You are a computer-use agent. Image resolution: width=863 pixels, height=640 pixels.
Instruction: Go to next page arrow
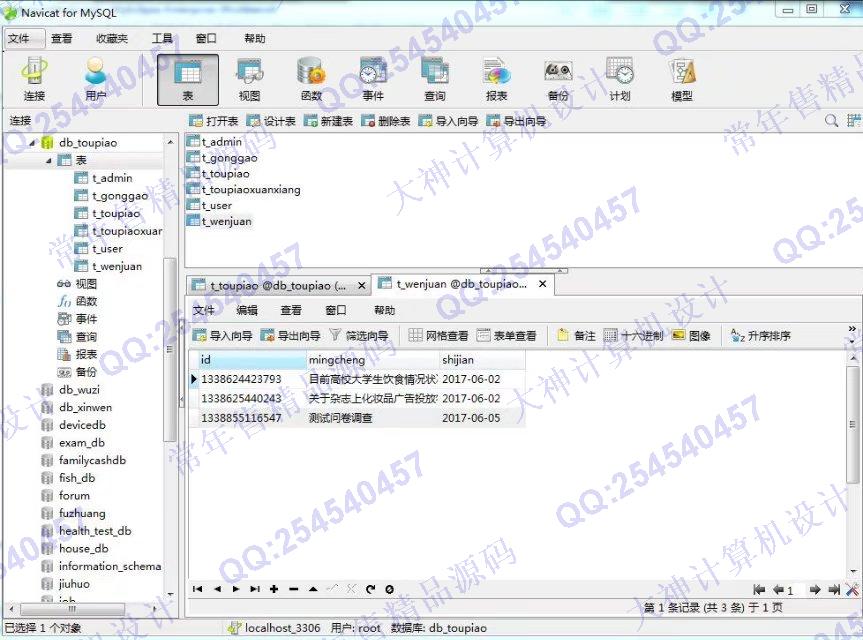click(815, 590)
